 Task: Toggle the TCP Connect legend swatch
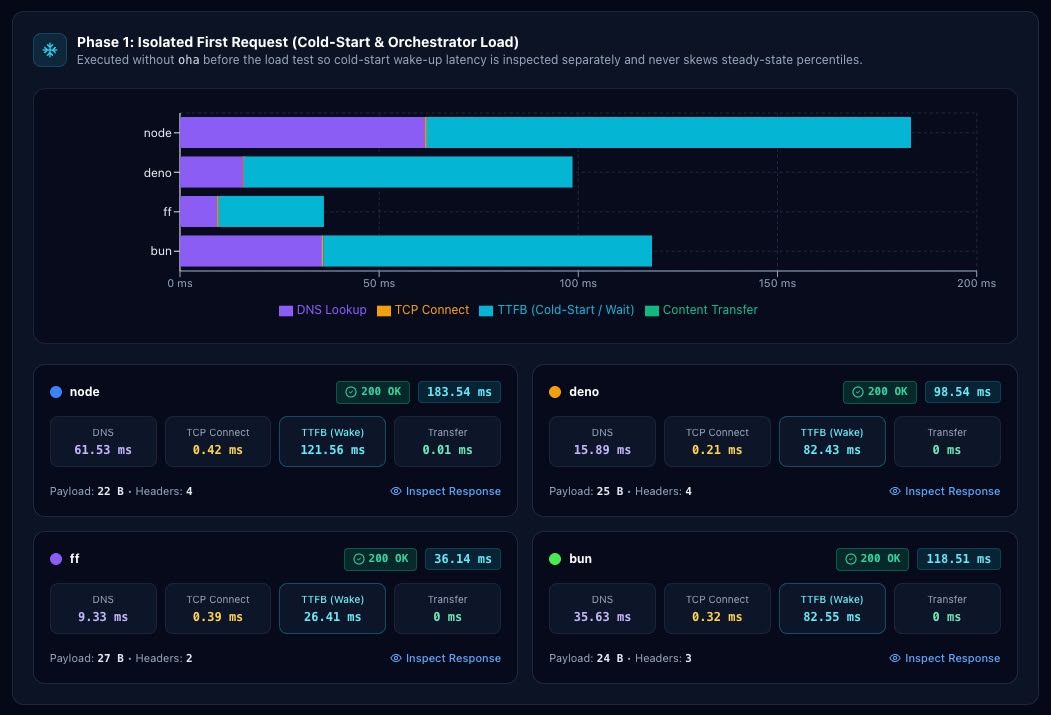click(x=384, y=311)
